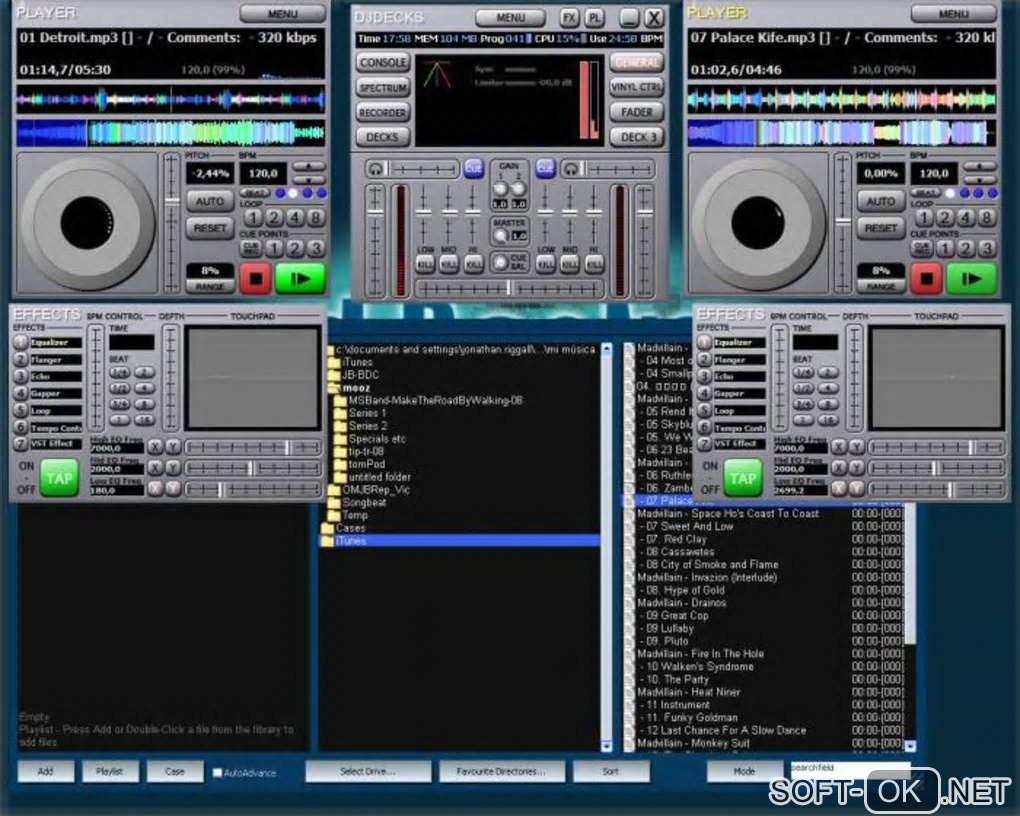This screenshot has width=1020, height=816.
Task: Open the left PLAYER menu
Action: tap(282, 14)
